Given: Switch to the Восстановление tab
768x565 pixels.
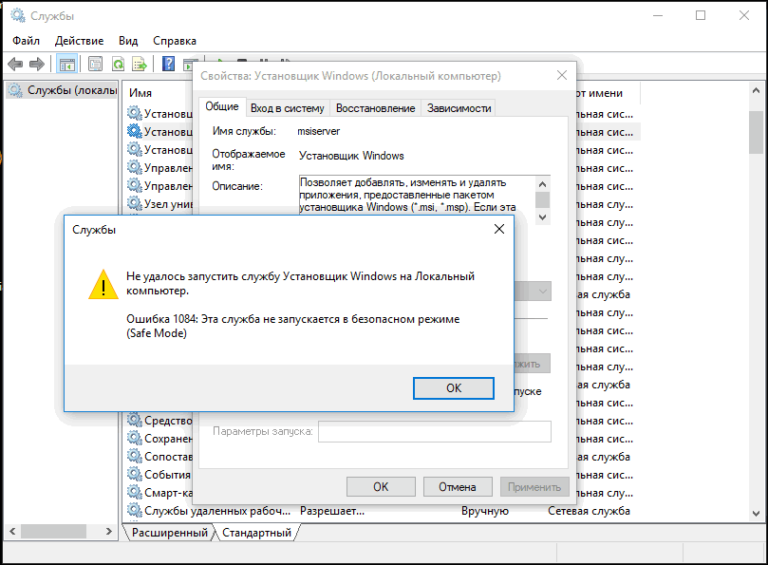Looking at the screenshot, I should point(375,108).
